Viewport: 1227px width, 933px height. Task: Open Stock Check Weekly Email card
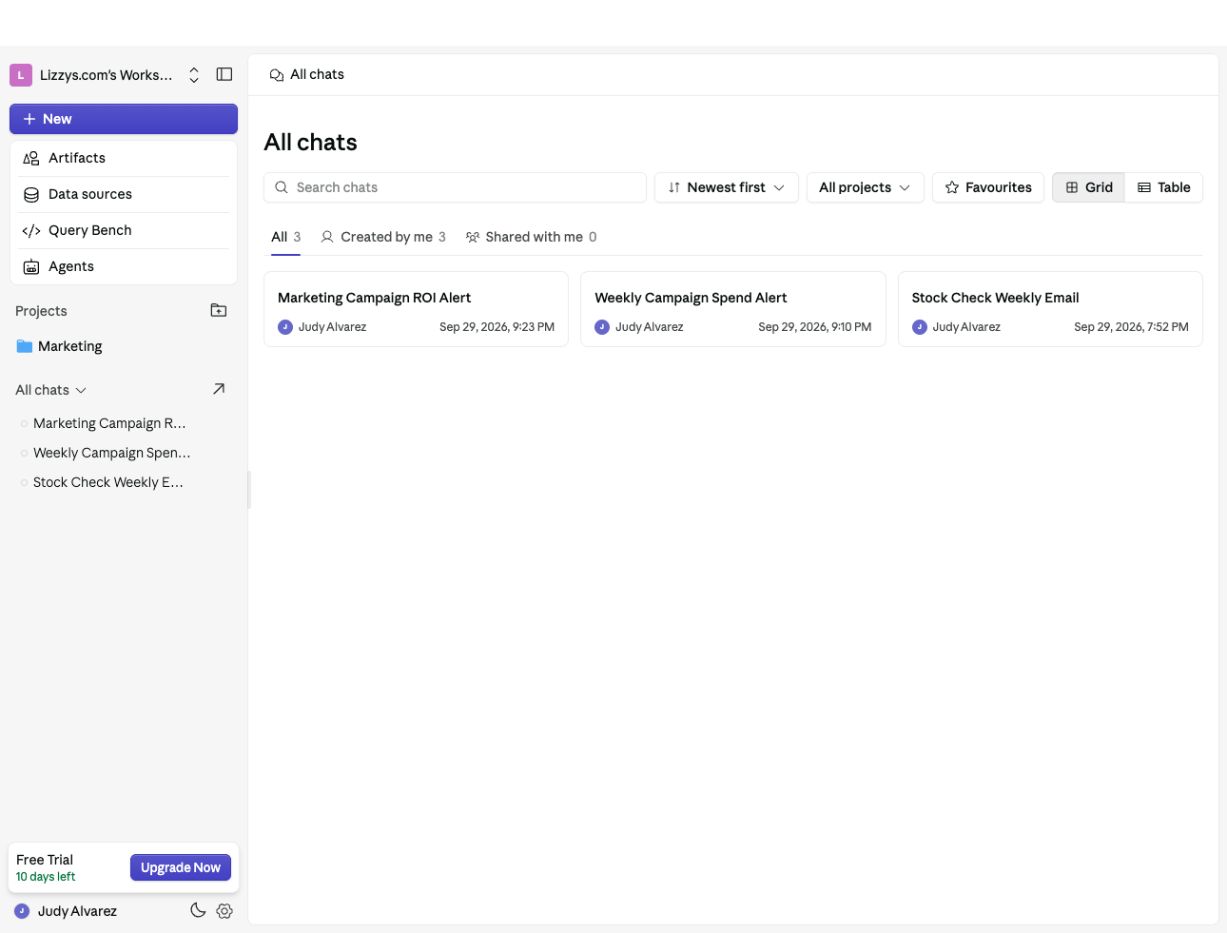pos(1050,309)
